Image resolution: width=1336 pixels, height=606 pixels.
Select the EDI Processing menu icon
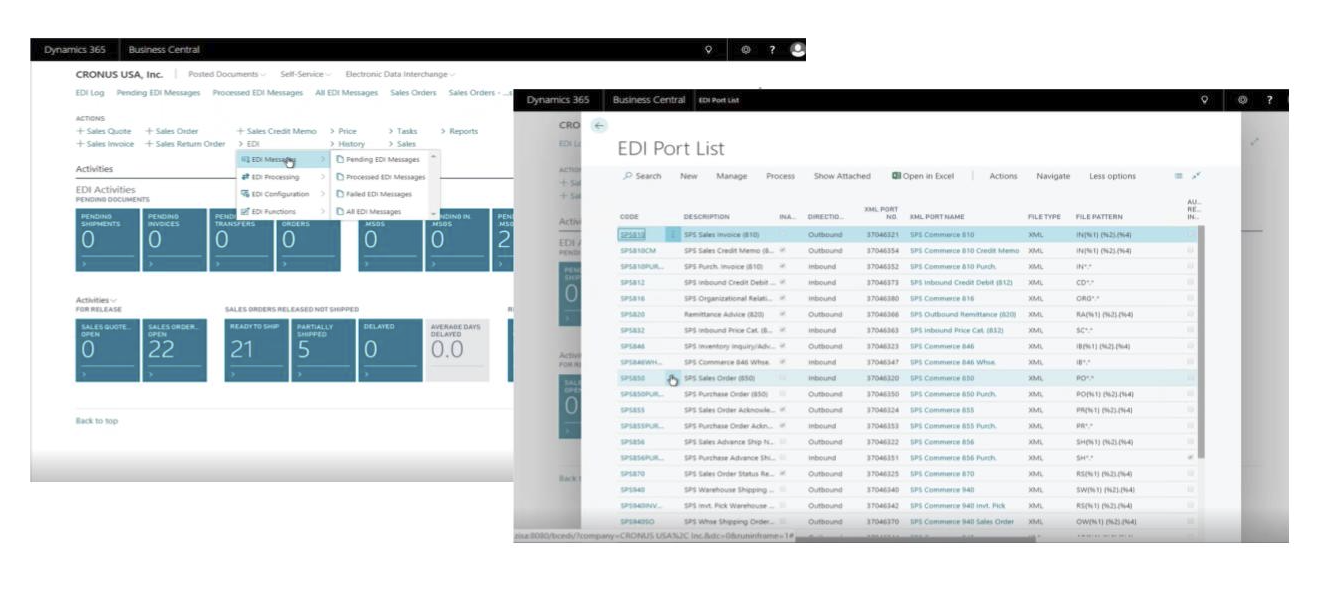247,177
